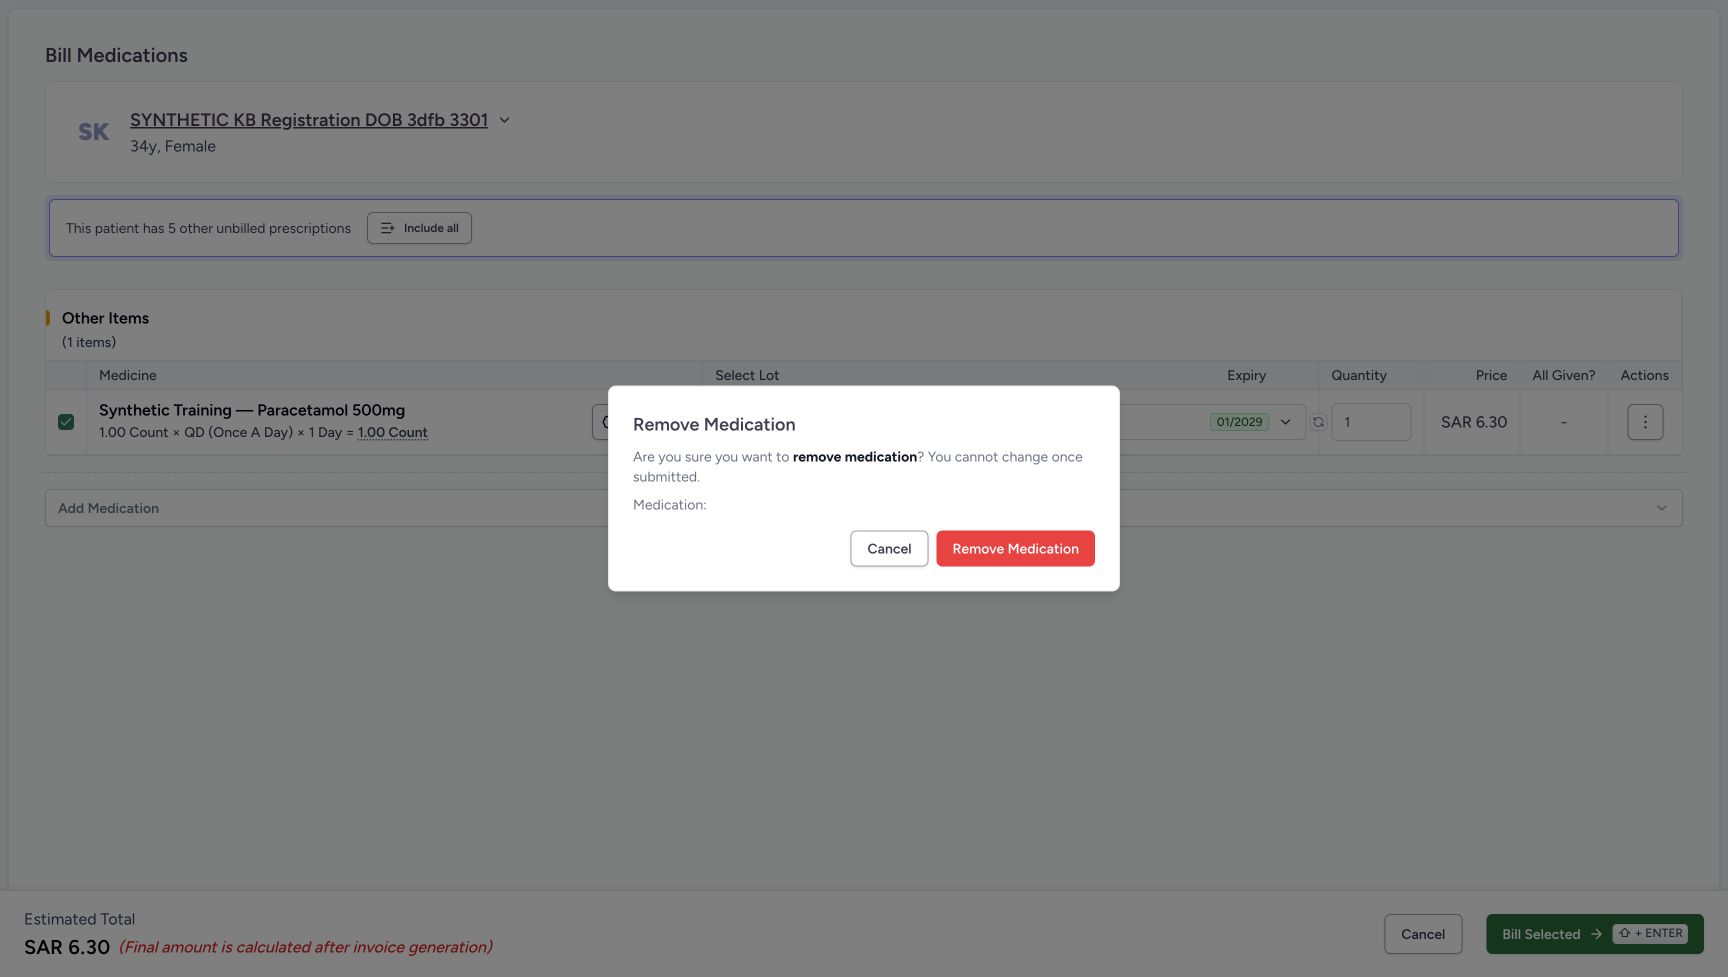Open the three-dot actions menu for Paracetamol
This screenshot has height=977, width=1728.
pyautogui.click(x=1645, y=422)
